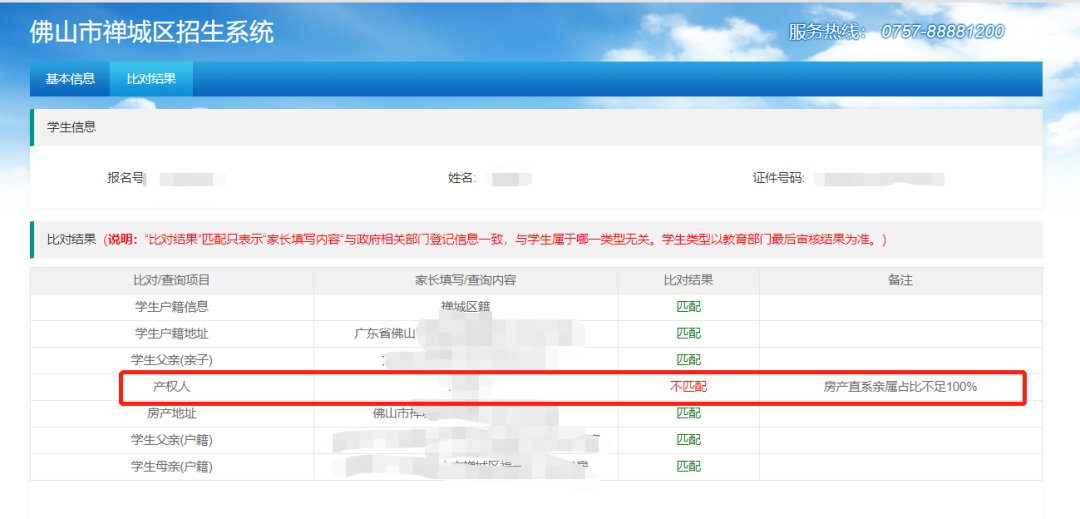Click the 报名号 field label

(126, 179)
